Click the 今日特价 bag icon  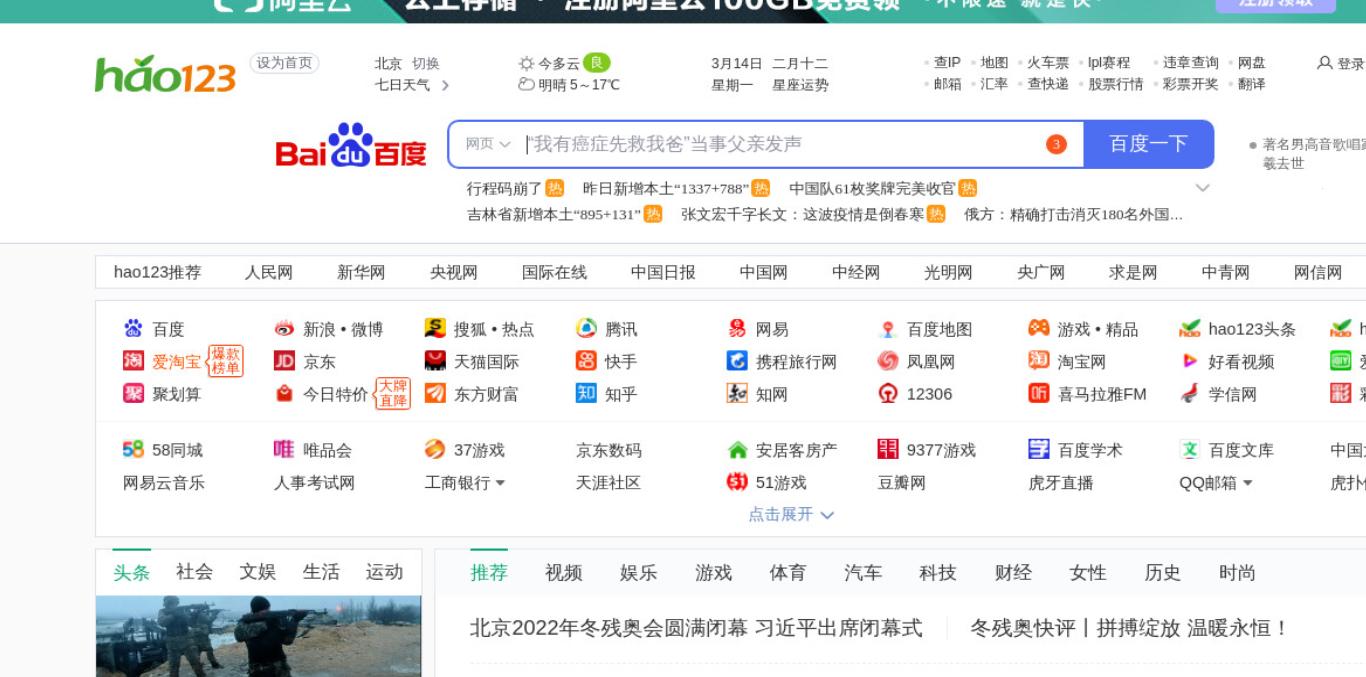[284, 393]
